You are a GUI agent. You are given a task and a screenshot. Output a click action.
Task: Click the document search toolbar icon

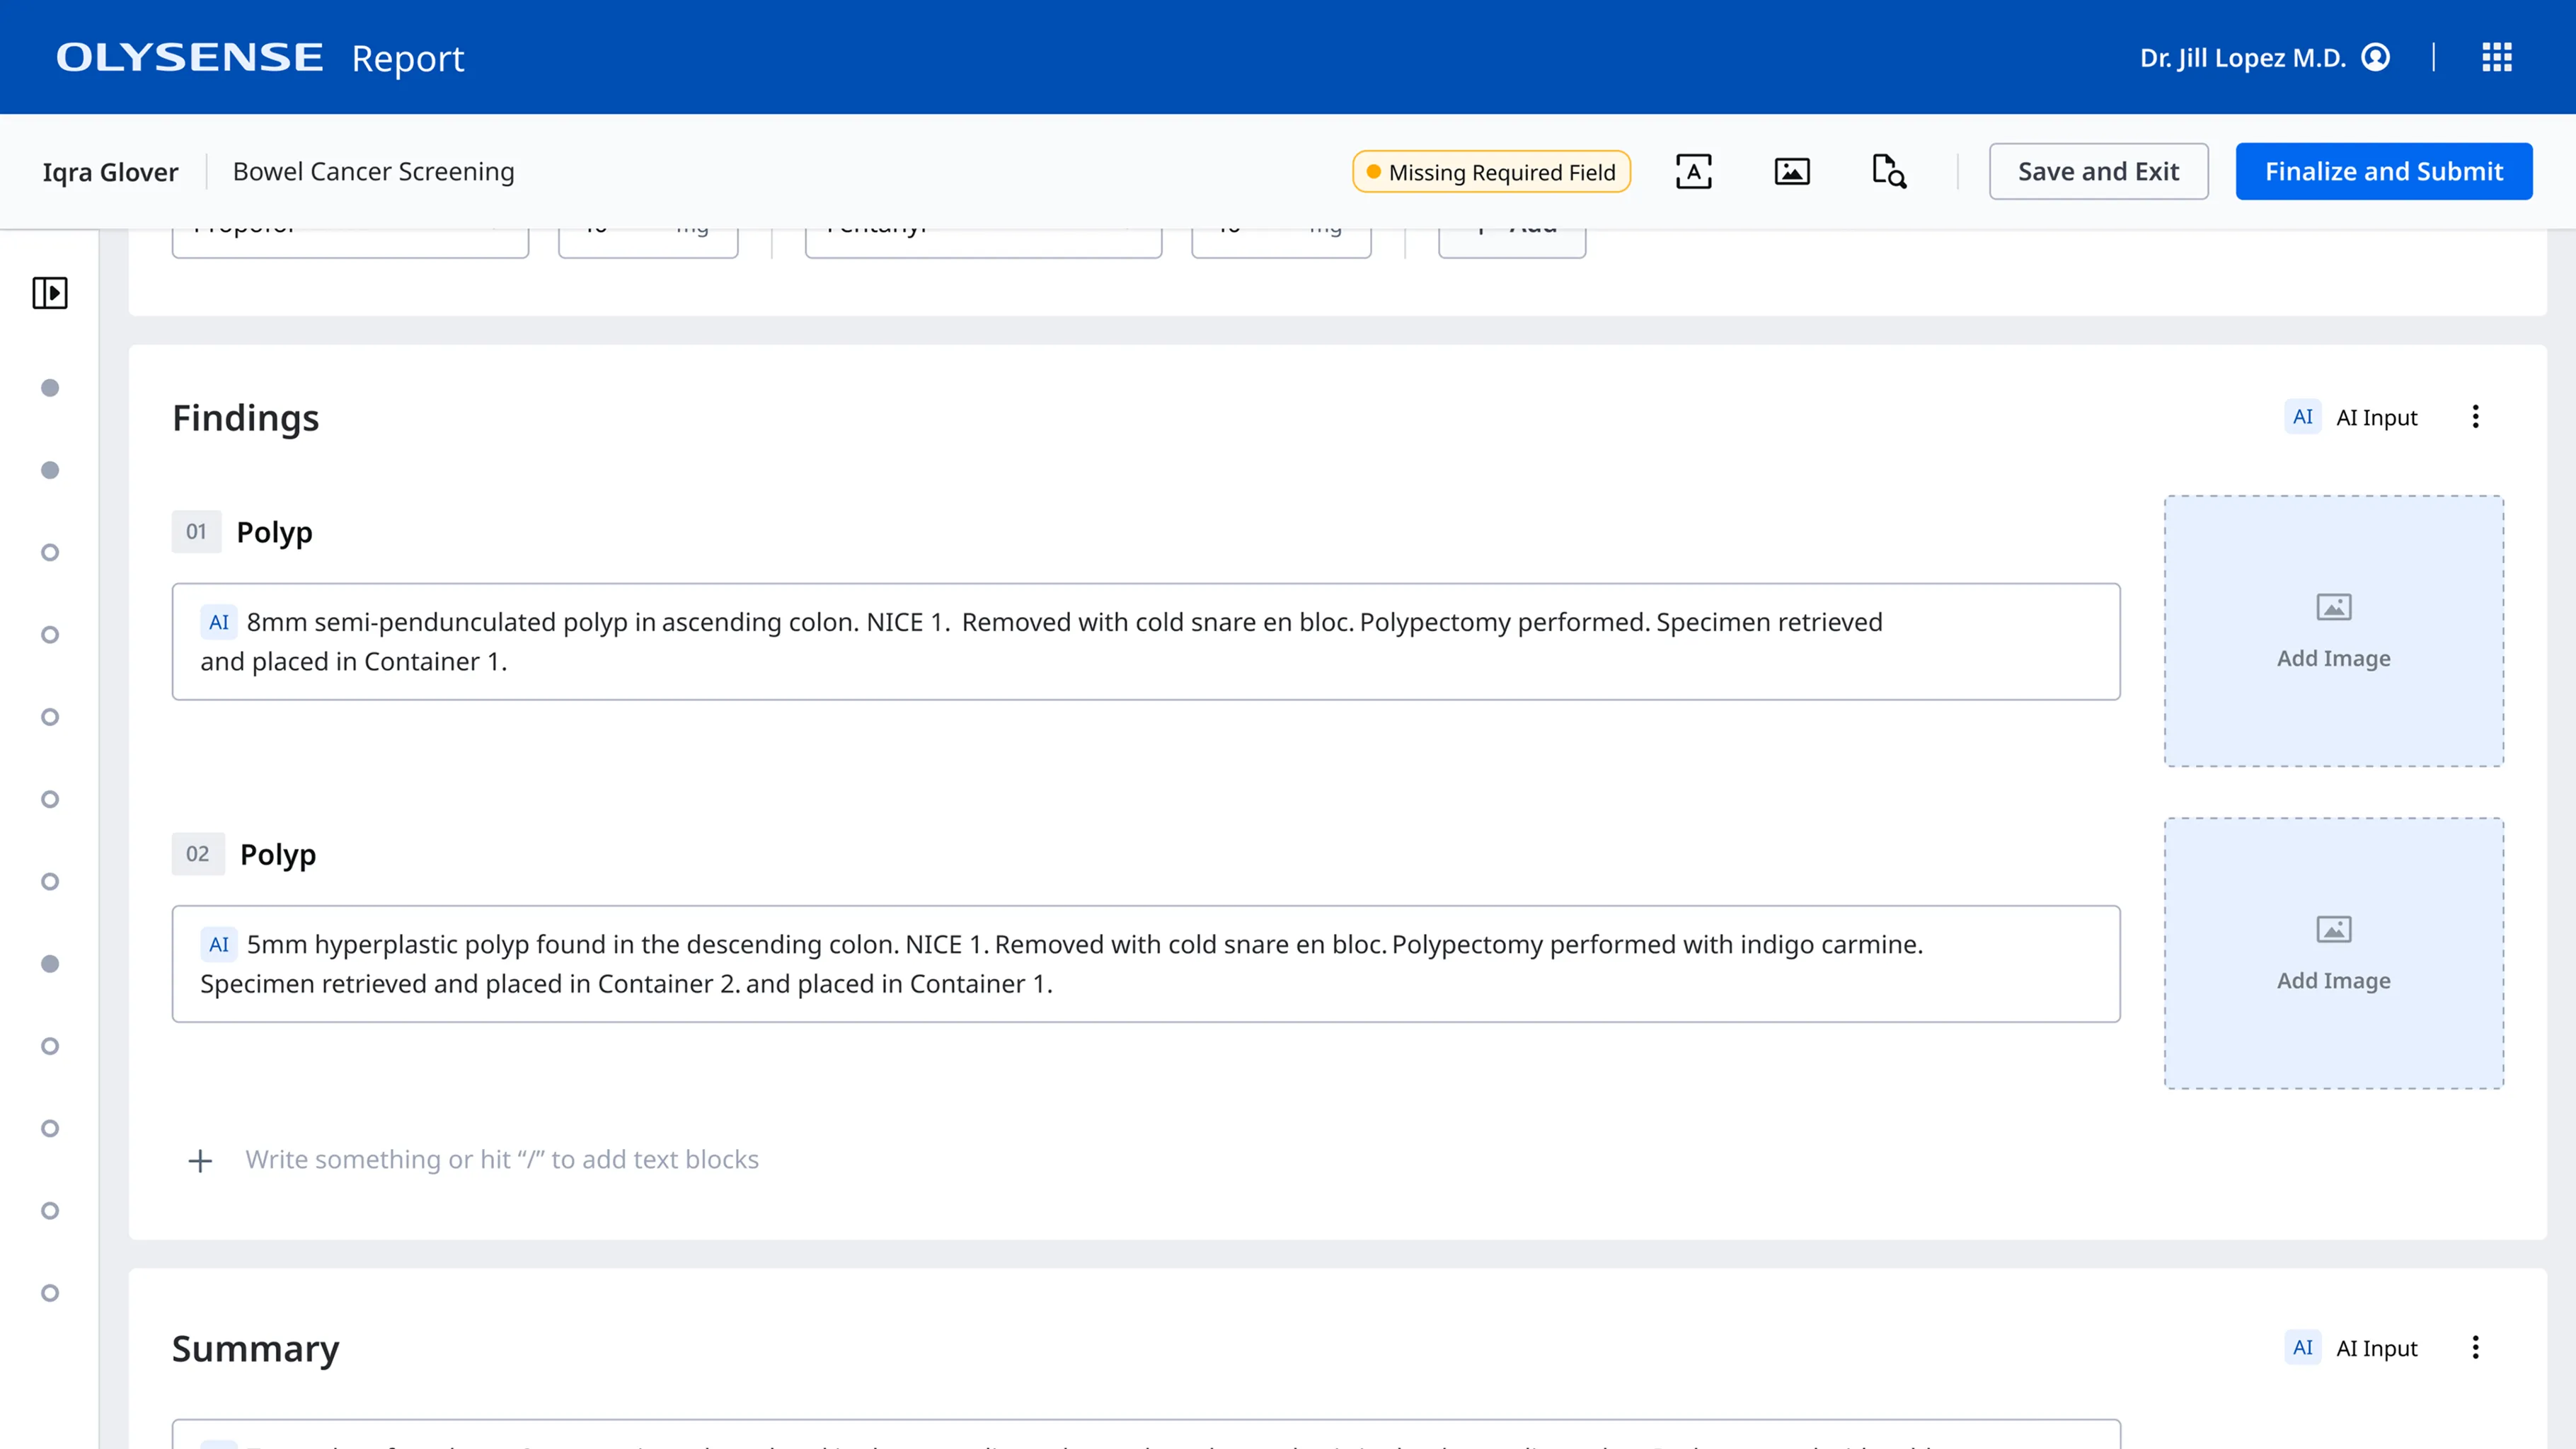(x=1888, y=172)
